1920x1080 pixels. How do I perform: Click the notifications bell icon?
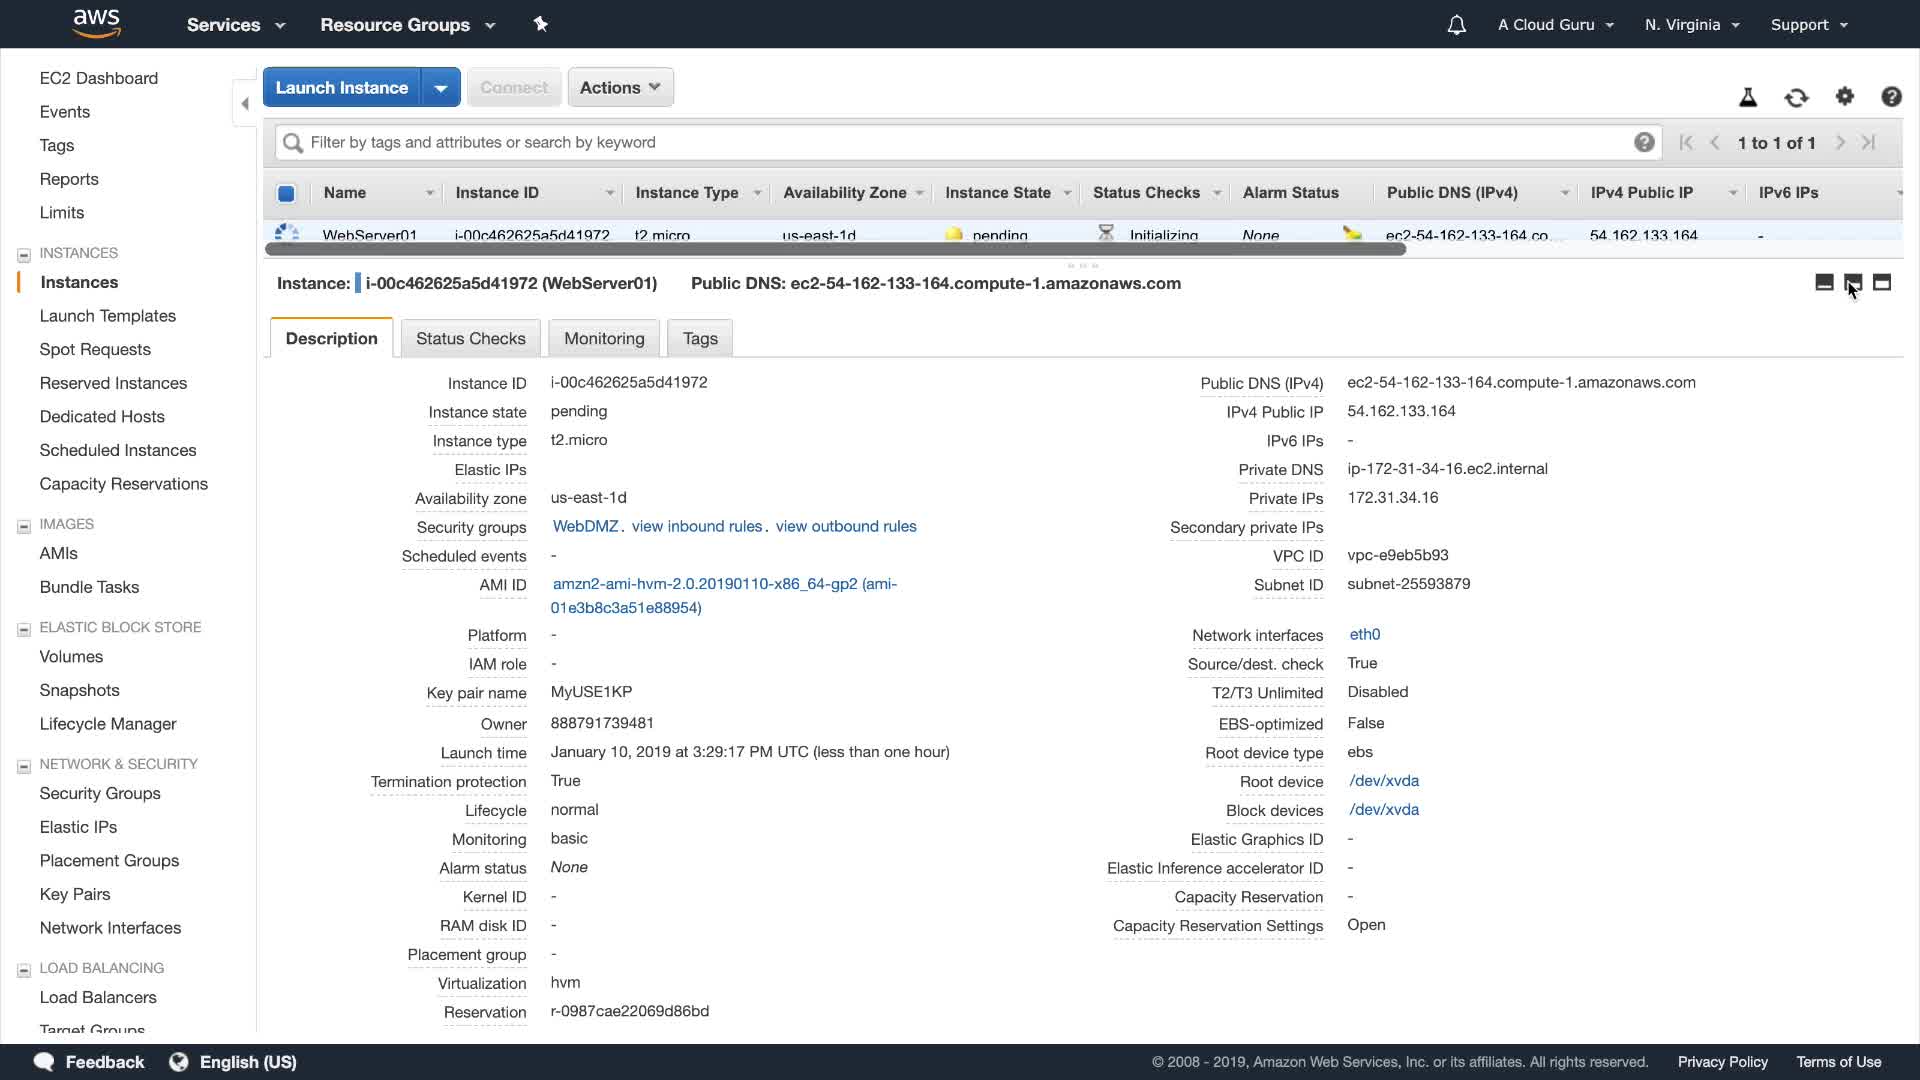pyautogui.click(x=1456, y=25)
